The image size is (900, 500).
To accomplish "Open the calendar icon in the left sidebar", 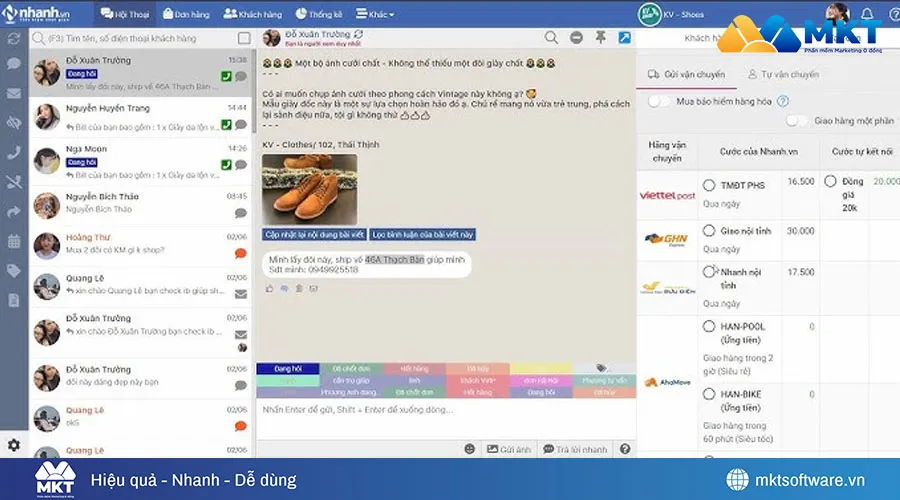I will point(14,241).
